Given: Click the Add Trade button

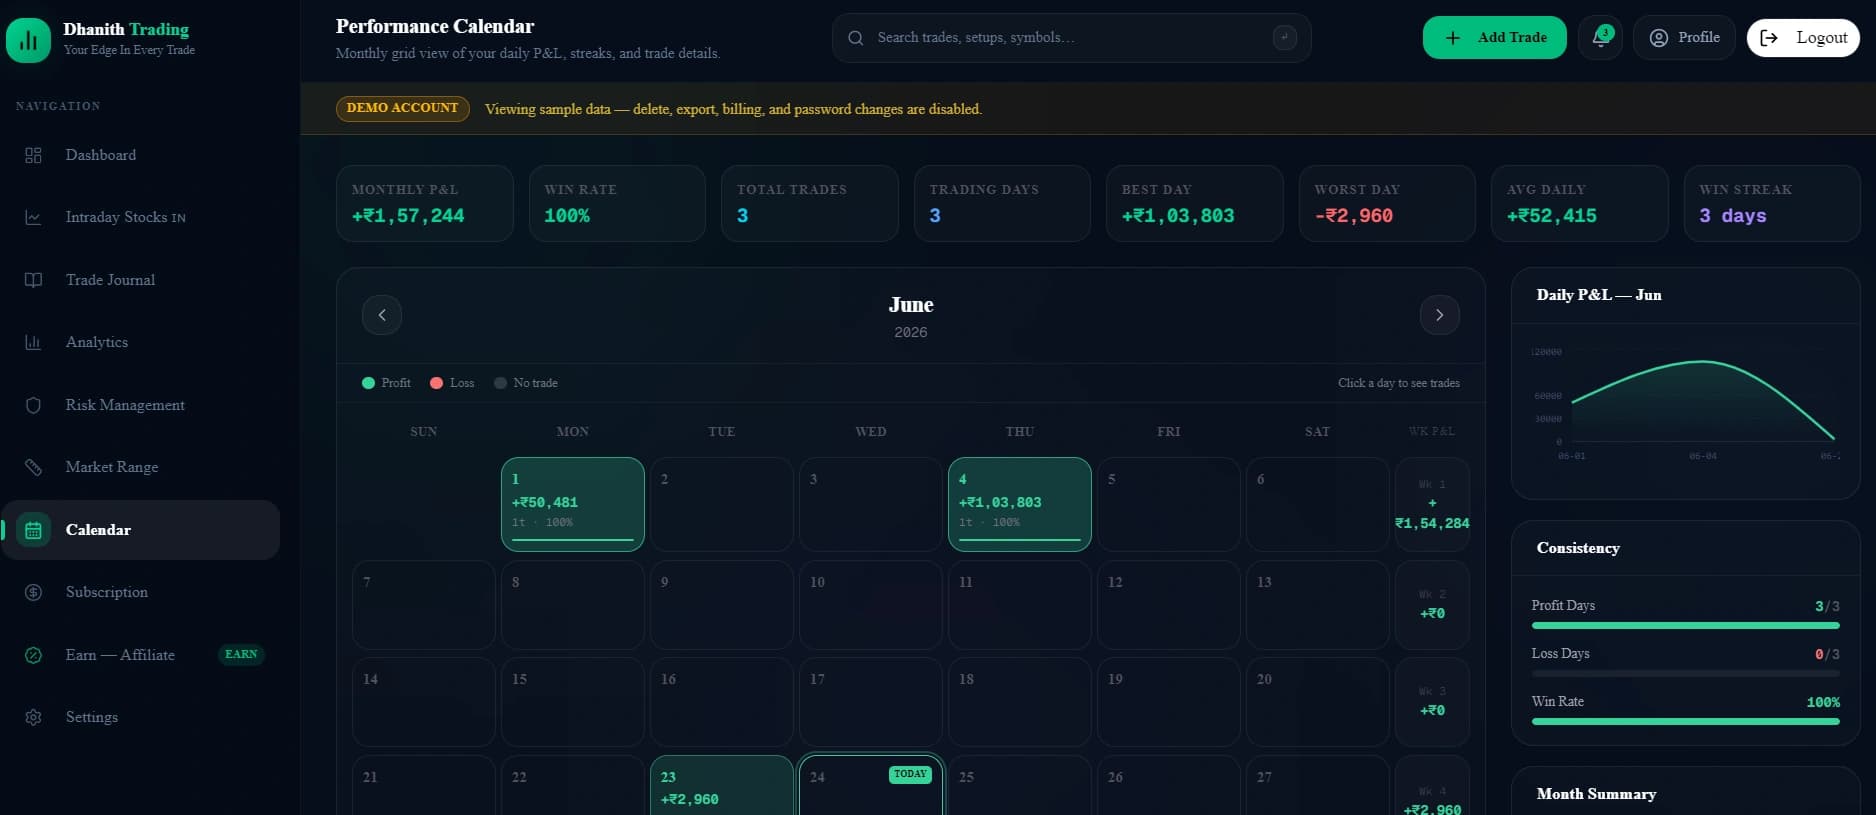Looking at the screenshot, I should (1494, 37).
